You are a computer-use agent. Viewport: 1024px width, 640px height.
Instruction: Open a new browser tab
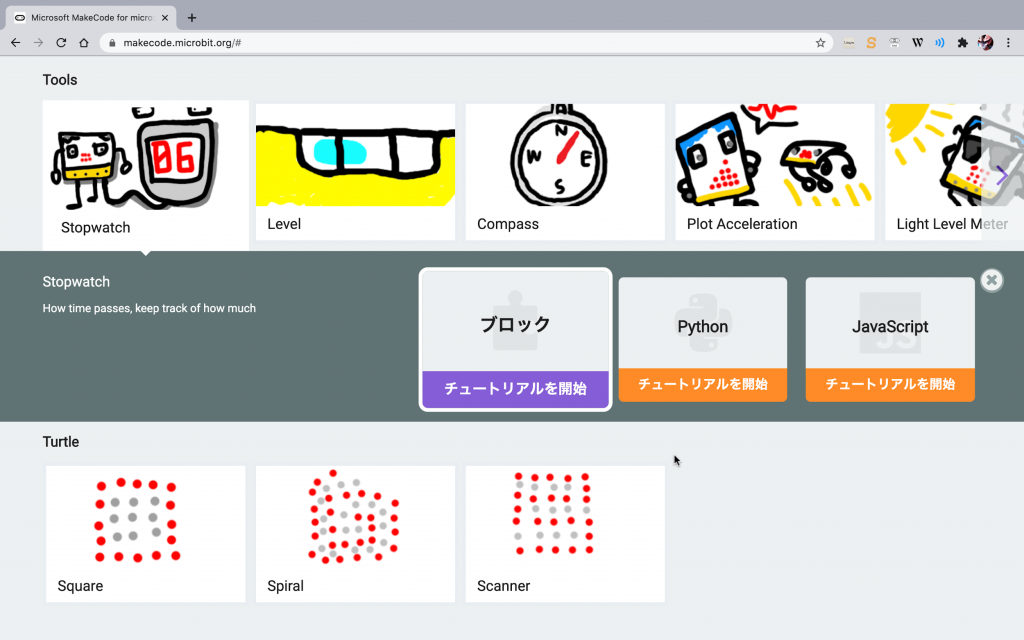[192, 17]
